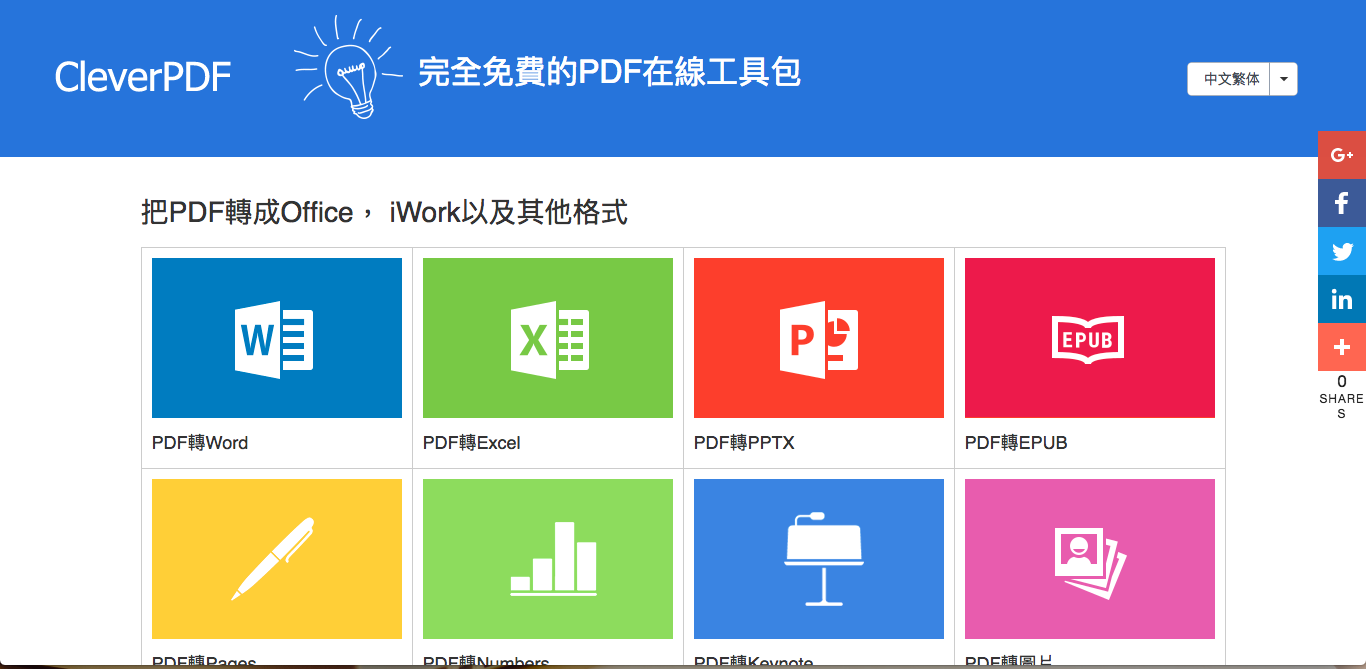Click the 把PDF轉成Office section heading

[385, 212]
